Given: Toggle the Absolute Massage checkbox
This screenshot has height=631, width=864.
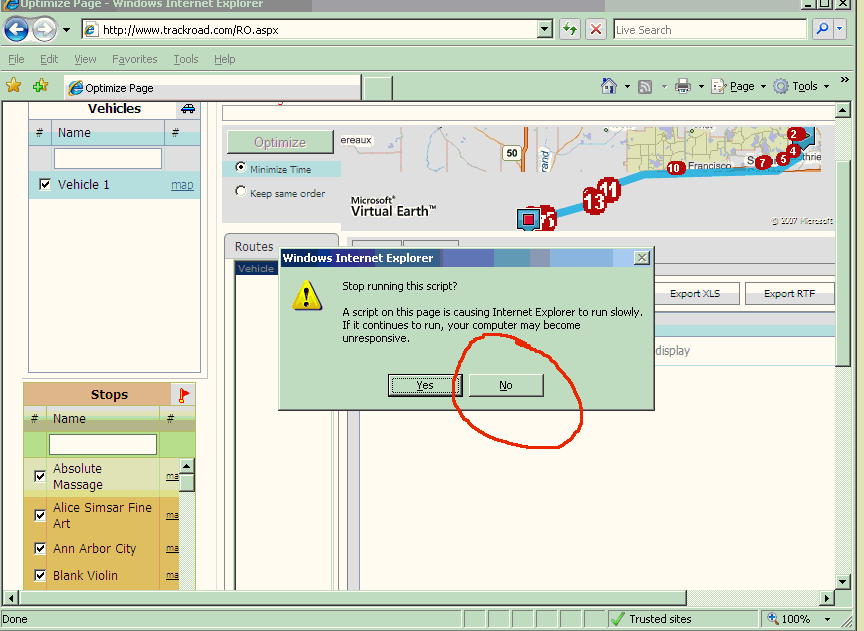Looking at the screenshot, I should [x=40, y=476].
